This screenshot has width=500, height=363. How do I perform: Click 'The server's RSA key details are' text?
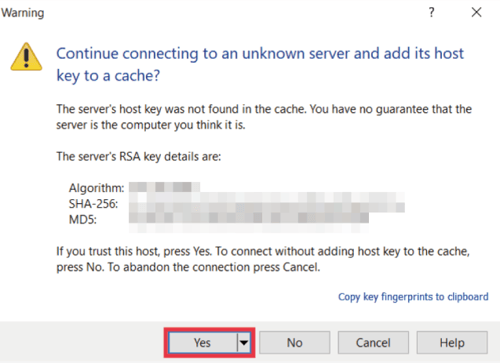click(x=139, y=156)
